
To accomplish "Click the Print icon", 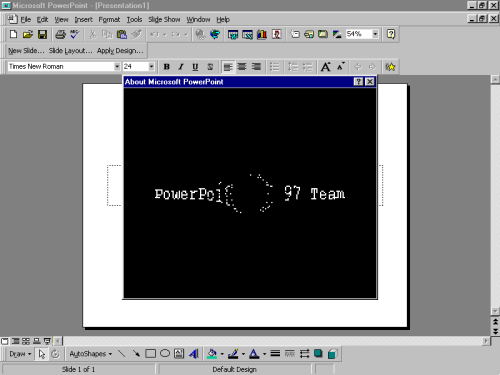I will pos(60,34).
